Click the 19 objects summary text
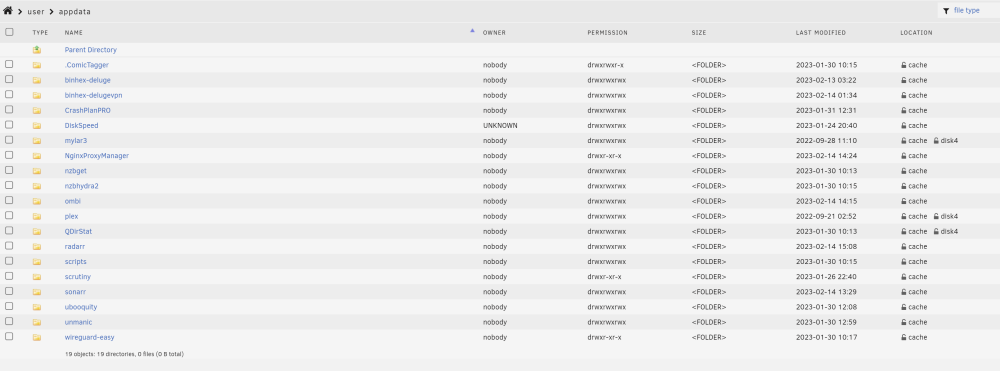Screen dimensions: 1000x371 click(x=124, y=354)
